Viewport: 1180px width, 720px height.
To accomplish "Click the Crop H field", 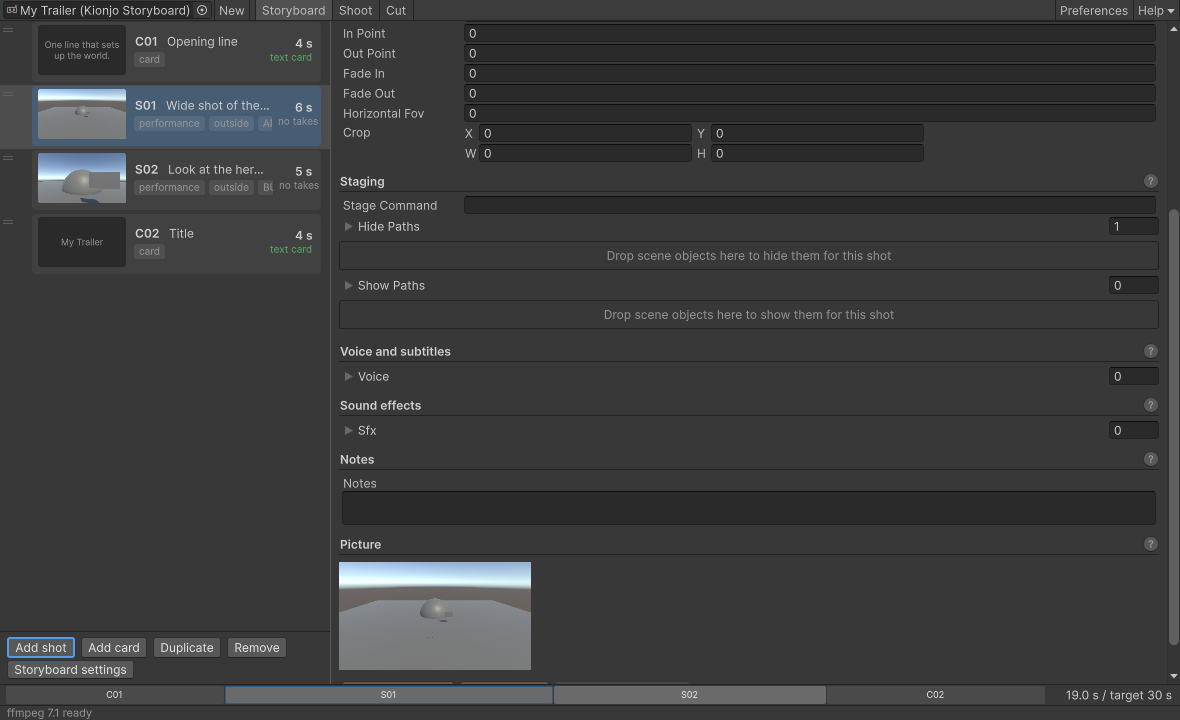I will pyautogui.click(x=817, y=153).
